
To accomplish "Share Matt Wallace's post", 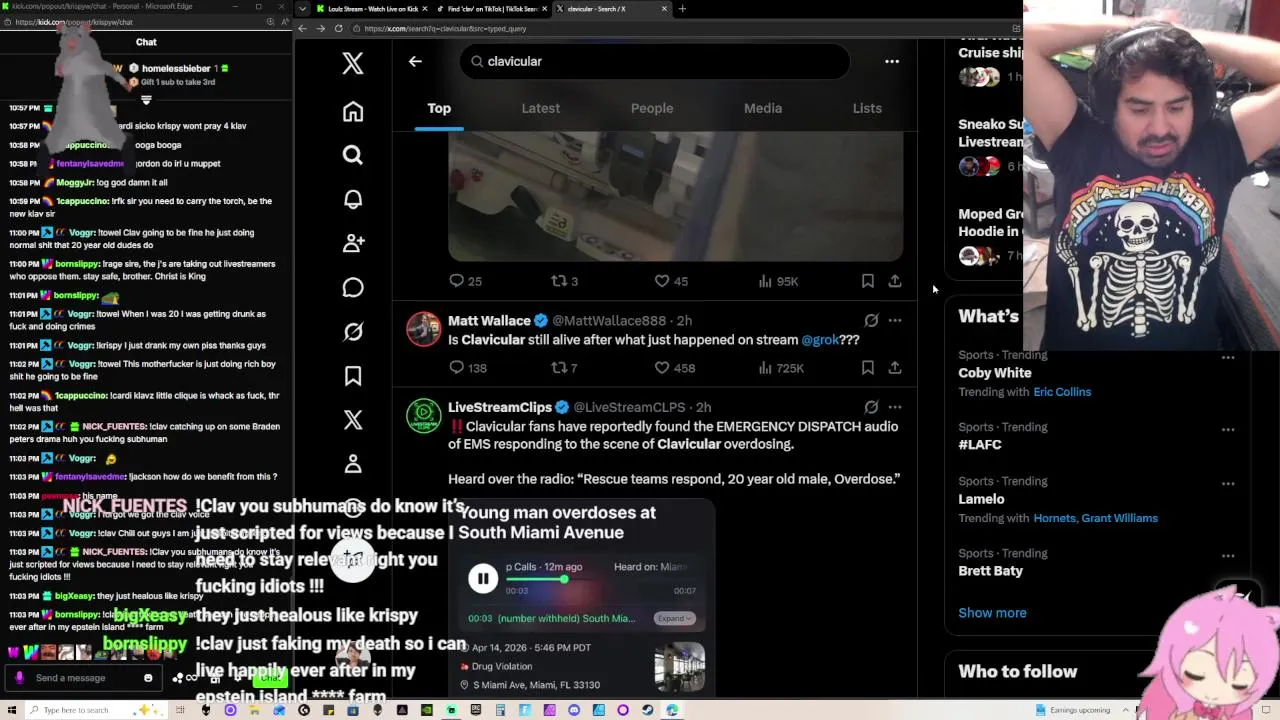I will pyautogui.click(x=894, y=368).
